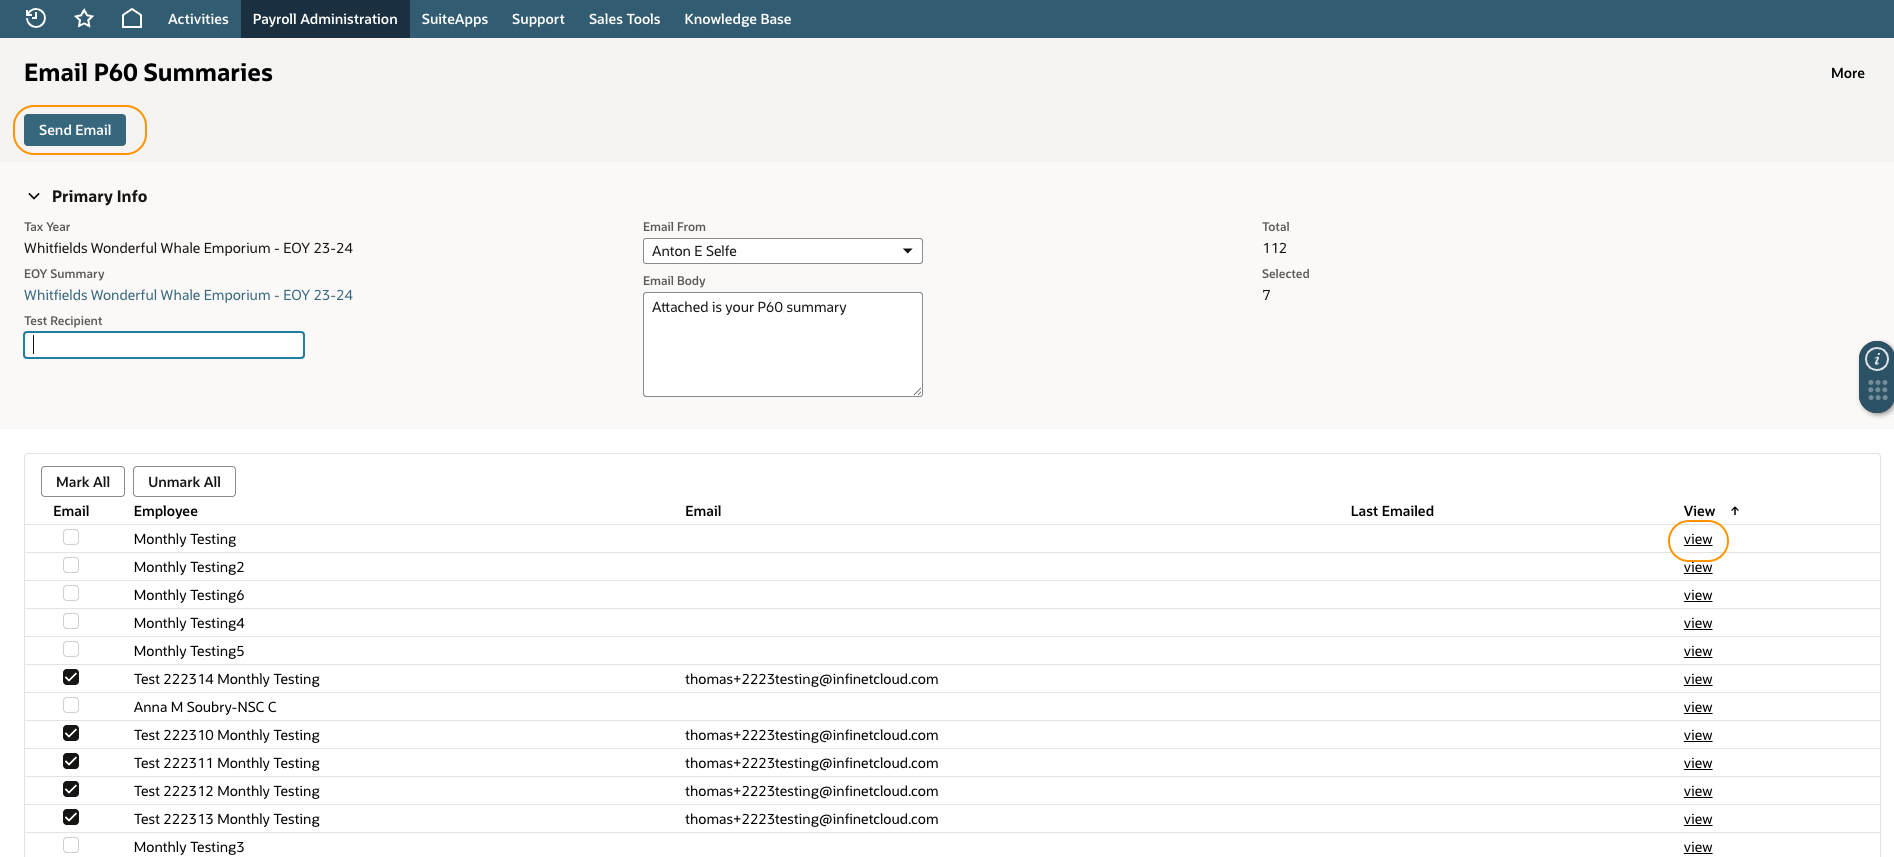Click view link for Monthly Testing row
Image resolution: width=1894 pixels, height=857 pixels.
point(1697,539)
